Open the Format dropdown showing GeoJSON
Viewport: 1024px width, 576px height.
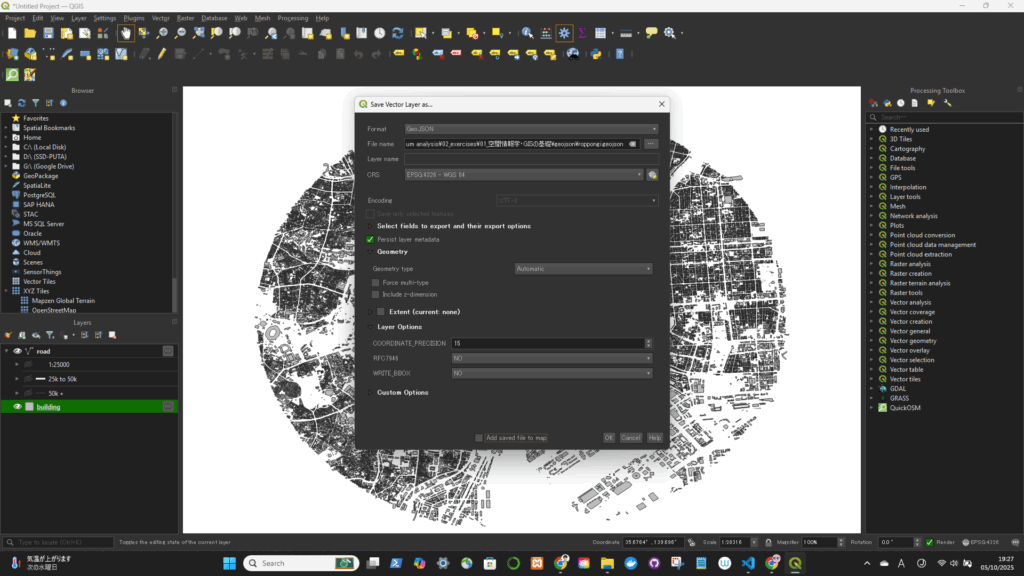point(530,129)
